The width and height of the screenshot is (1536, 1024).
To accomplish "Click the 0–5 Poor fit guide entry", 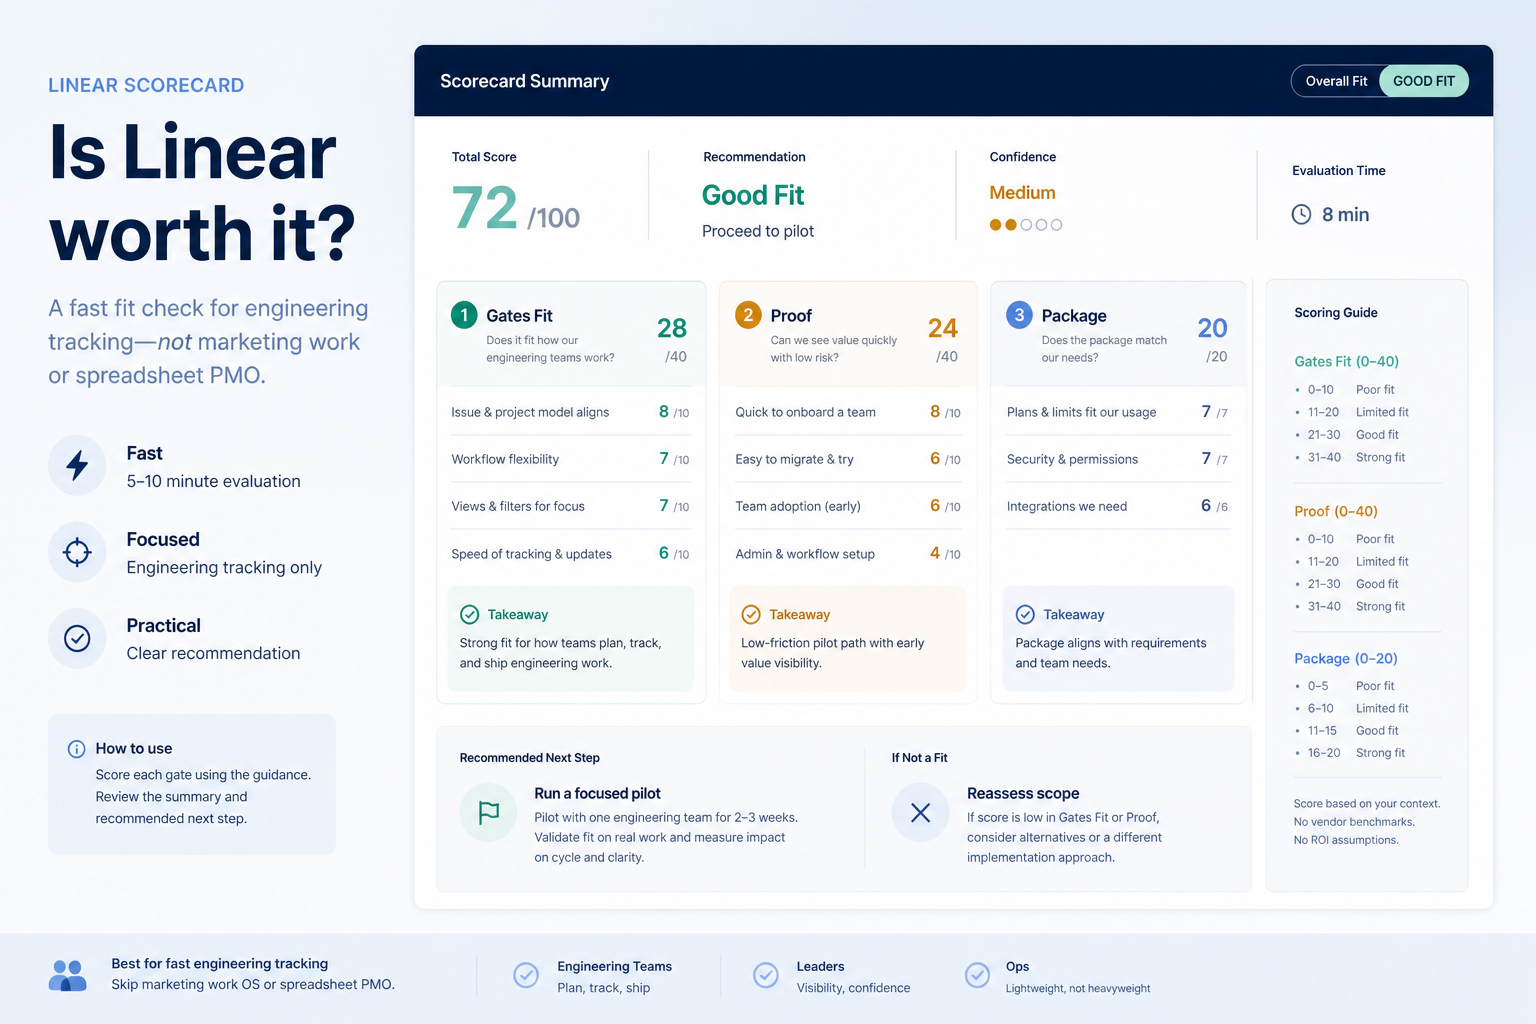I will pos(1345,686).
